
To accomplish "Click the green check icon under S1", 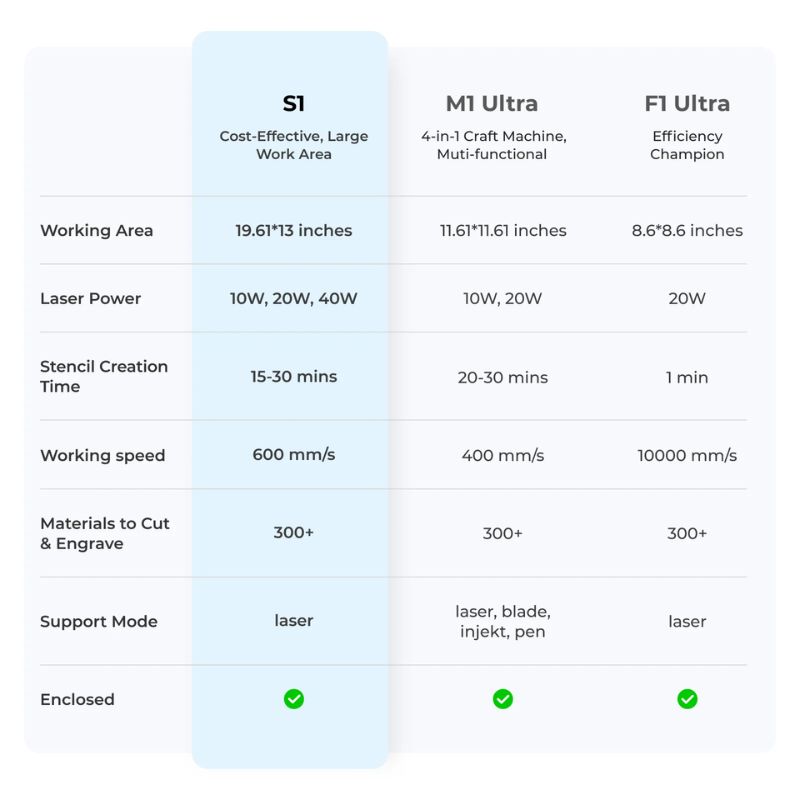I will pyautogui.click(x=294, y=699).
